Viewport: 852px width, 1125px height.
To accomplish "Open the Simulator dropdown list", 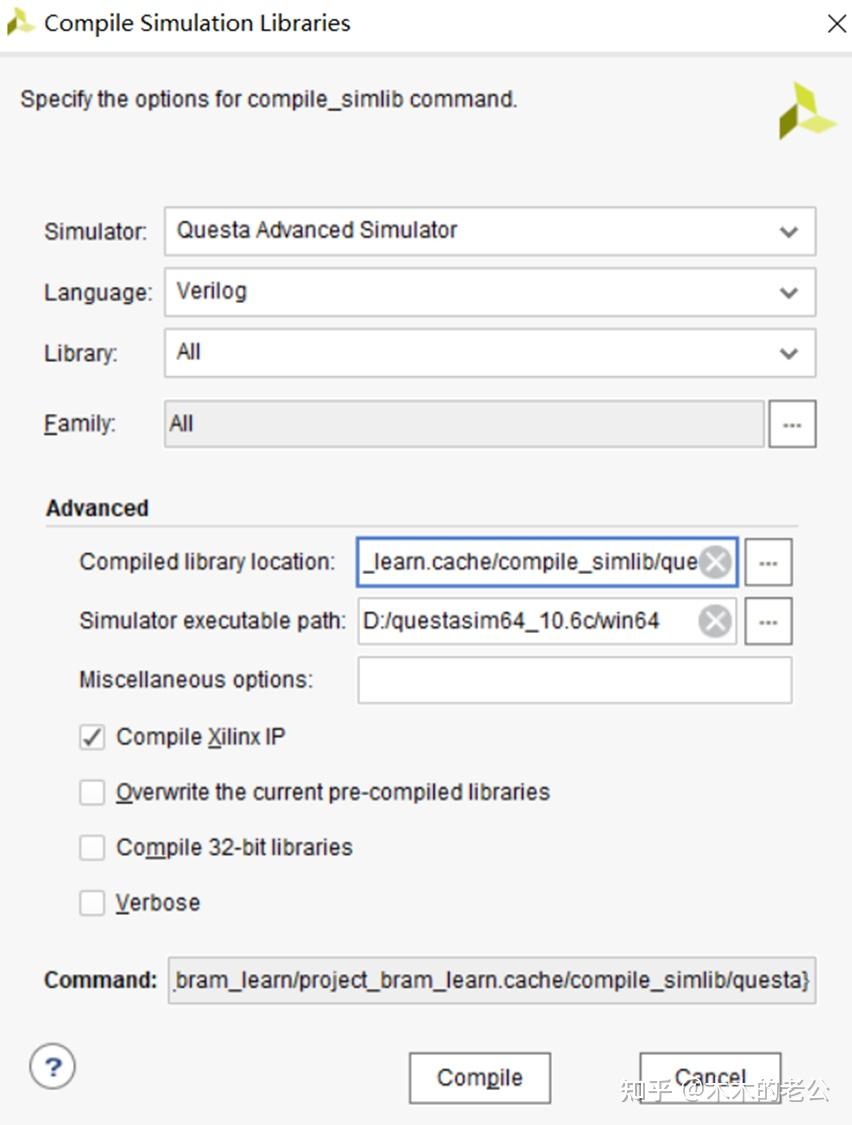I will click(x=490, y=231).
